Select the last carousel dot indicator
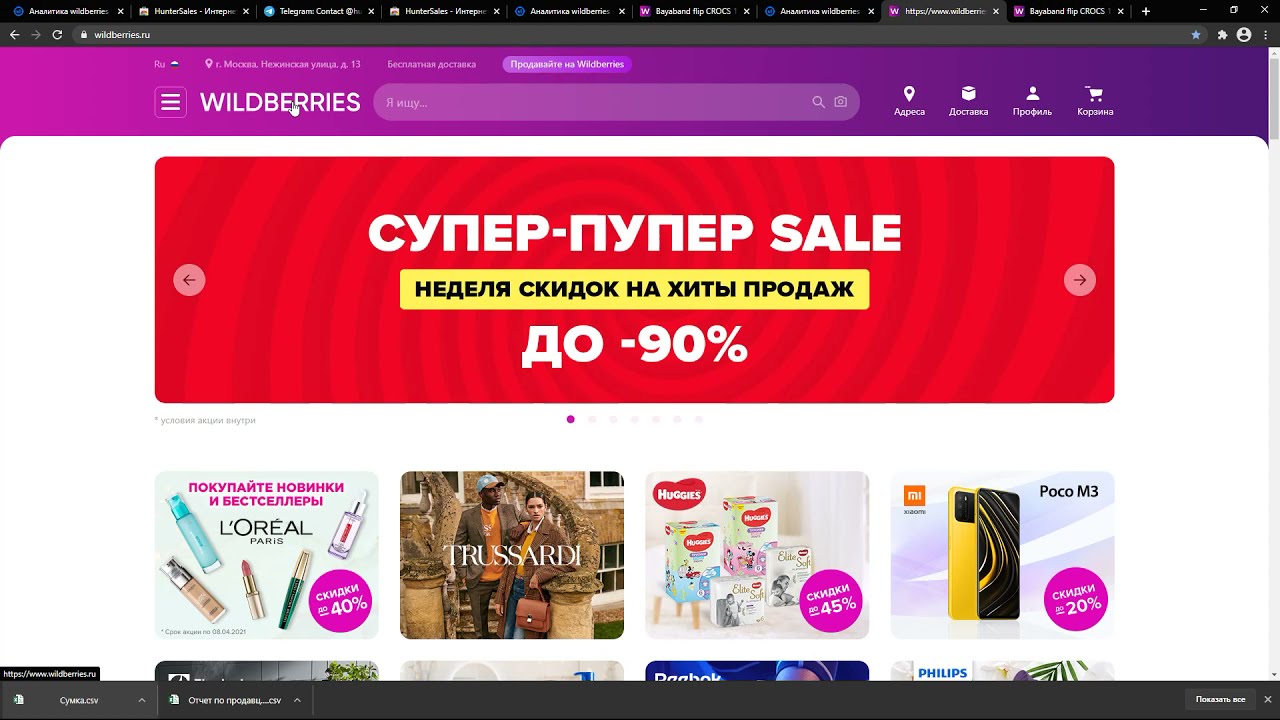Viewport: 1280px width, 720px height. [699, 420]
